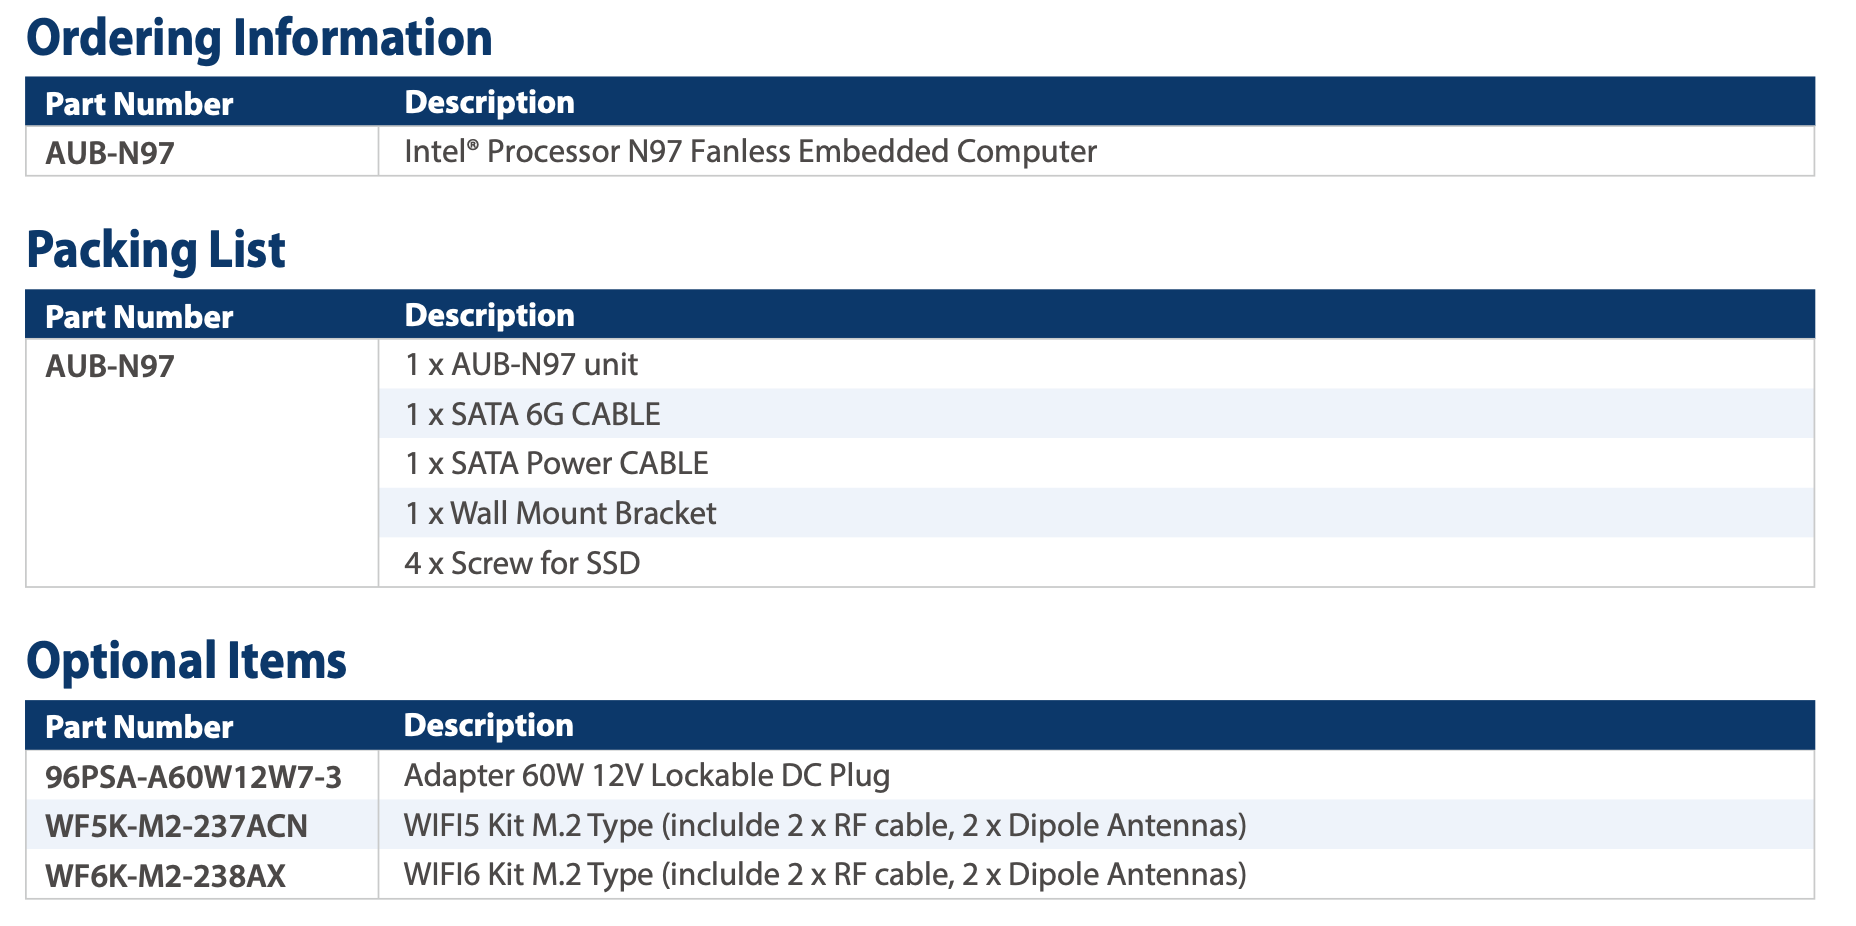The width and height of the screenshot is (1856, 926).
Task: Click part number 96PSA-A60W12W7-3
Action: tap(193, 777)
